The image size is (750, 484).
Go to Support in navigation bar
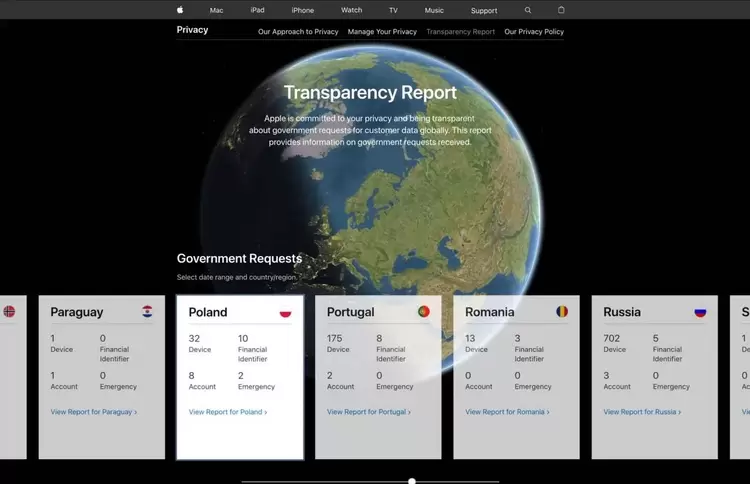484,10
